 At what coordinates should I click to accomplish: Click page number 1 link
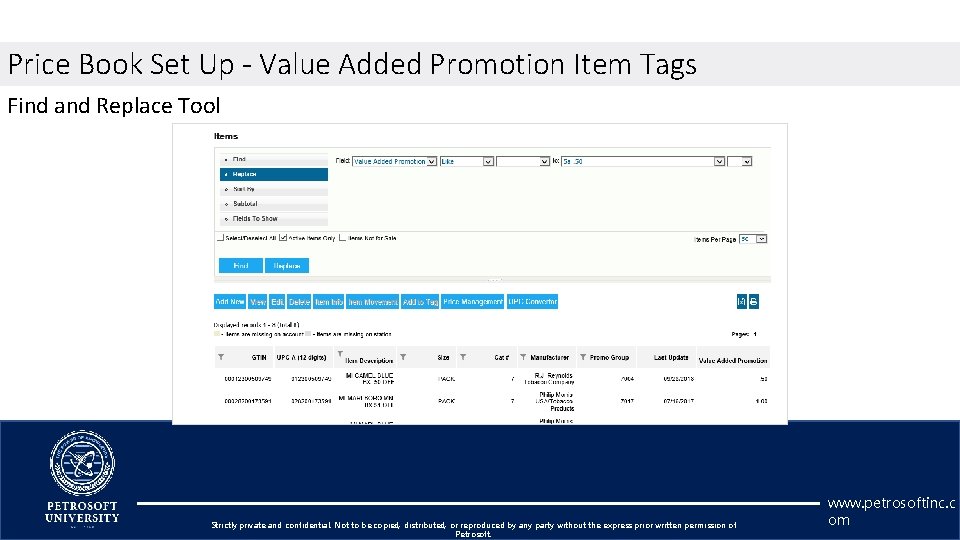tap(755, 334)
